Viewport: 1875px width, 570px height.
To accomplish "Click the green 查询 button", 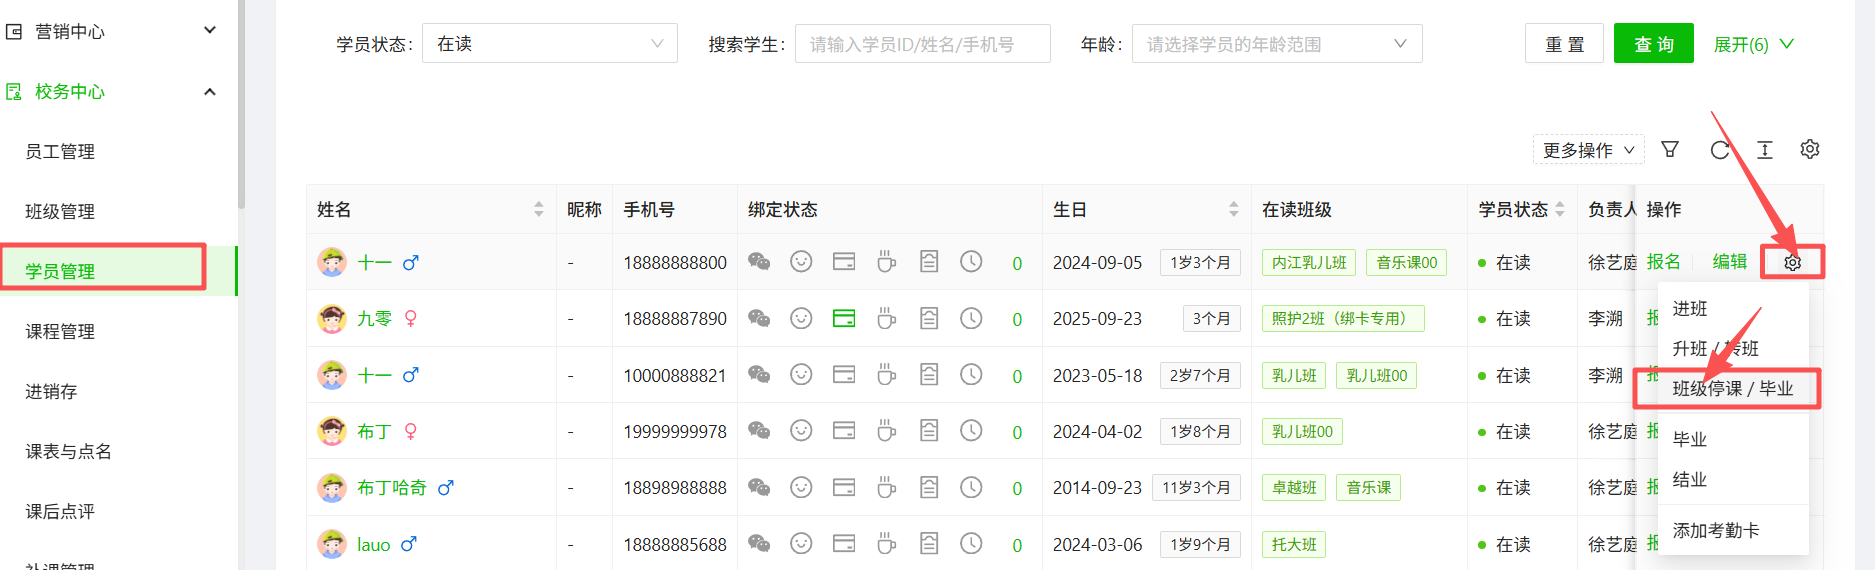I will click(1653, 44).
